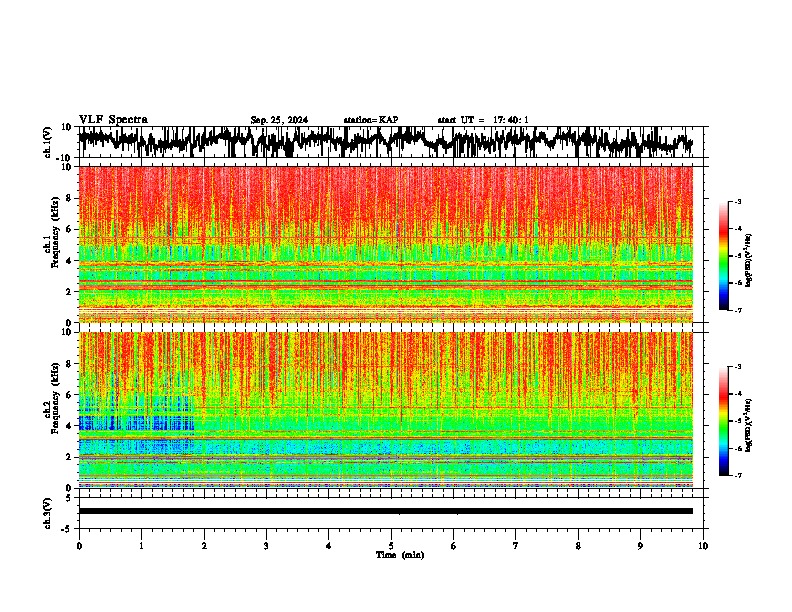Click the "-7" label on ch.2 color scale
The image size is (792, 612).
pyautogui.click(x=737, y=475)
